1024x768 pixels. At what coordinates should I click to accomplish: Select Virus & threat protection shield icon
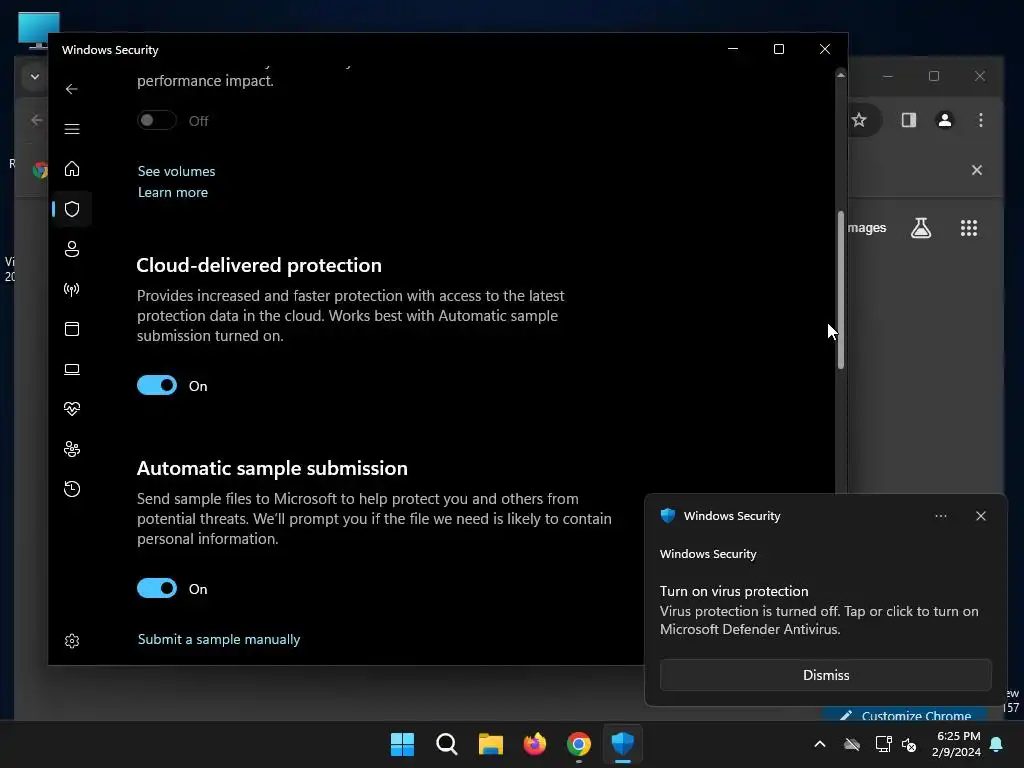tap(72, 209)
